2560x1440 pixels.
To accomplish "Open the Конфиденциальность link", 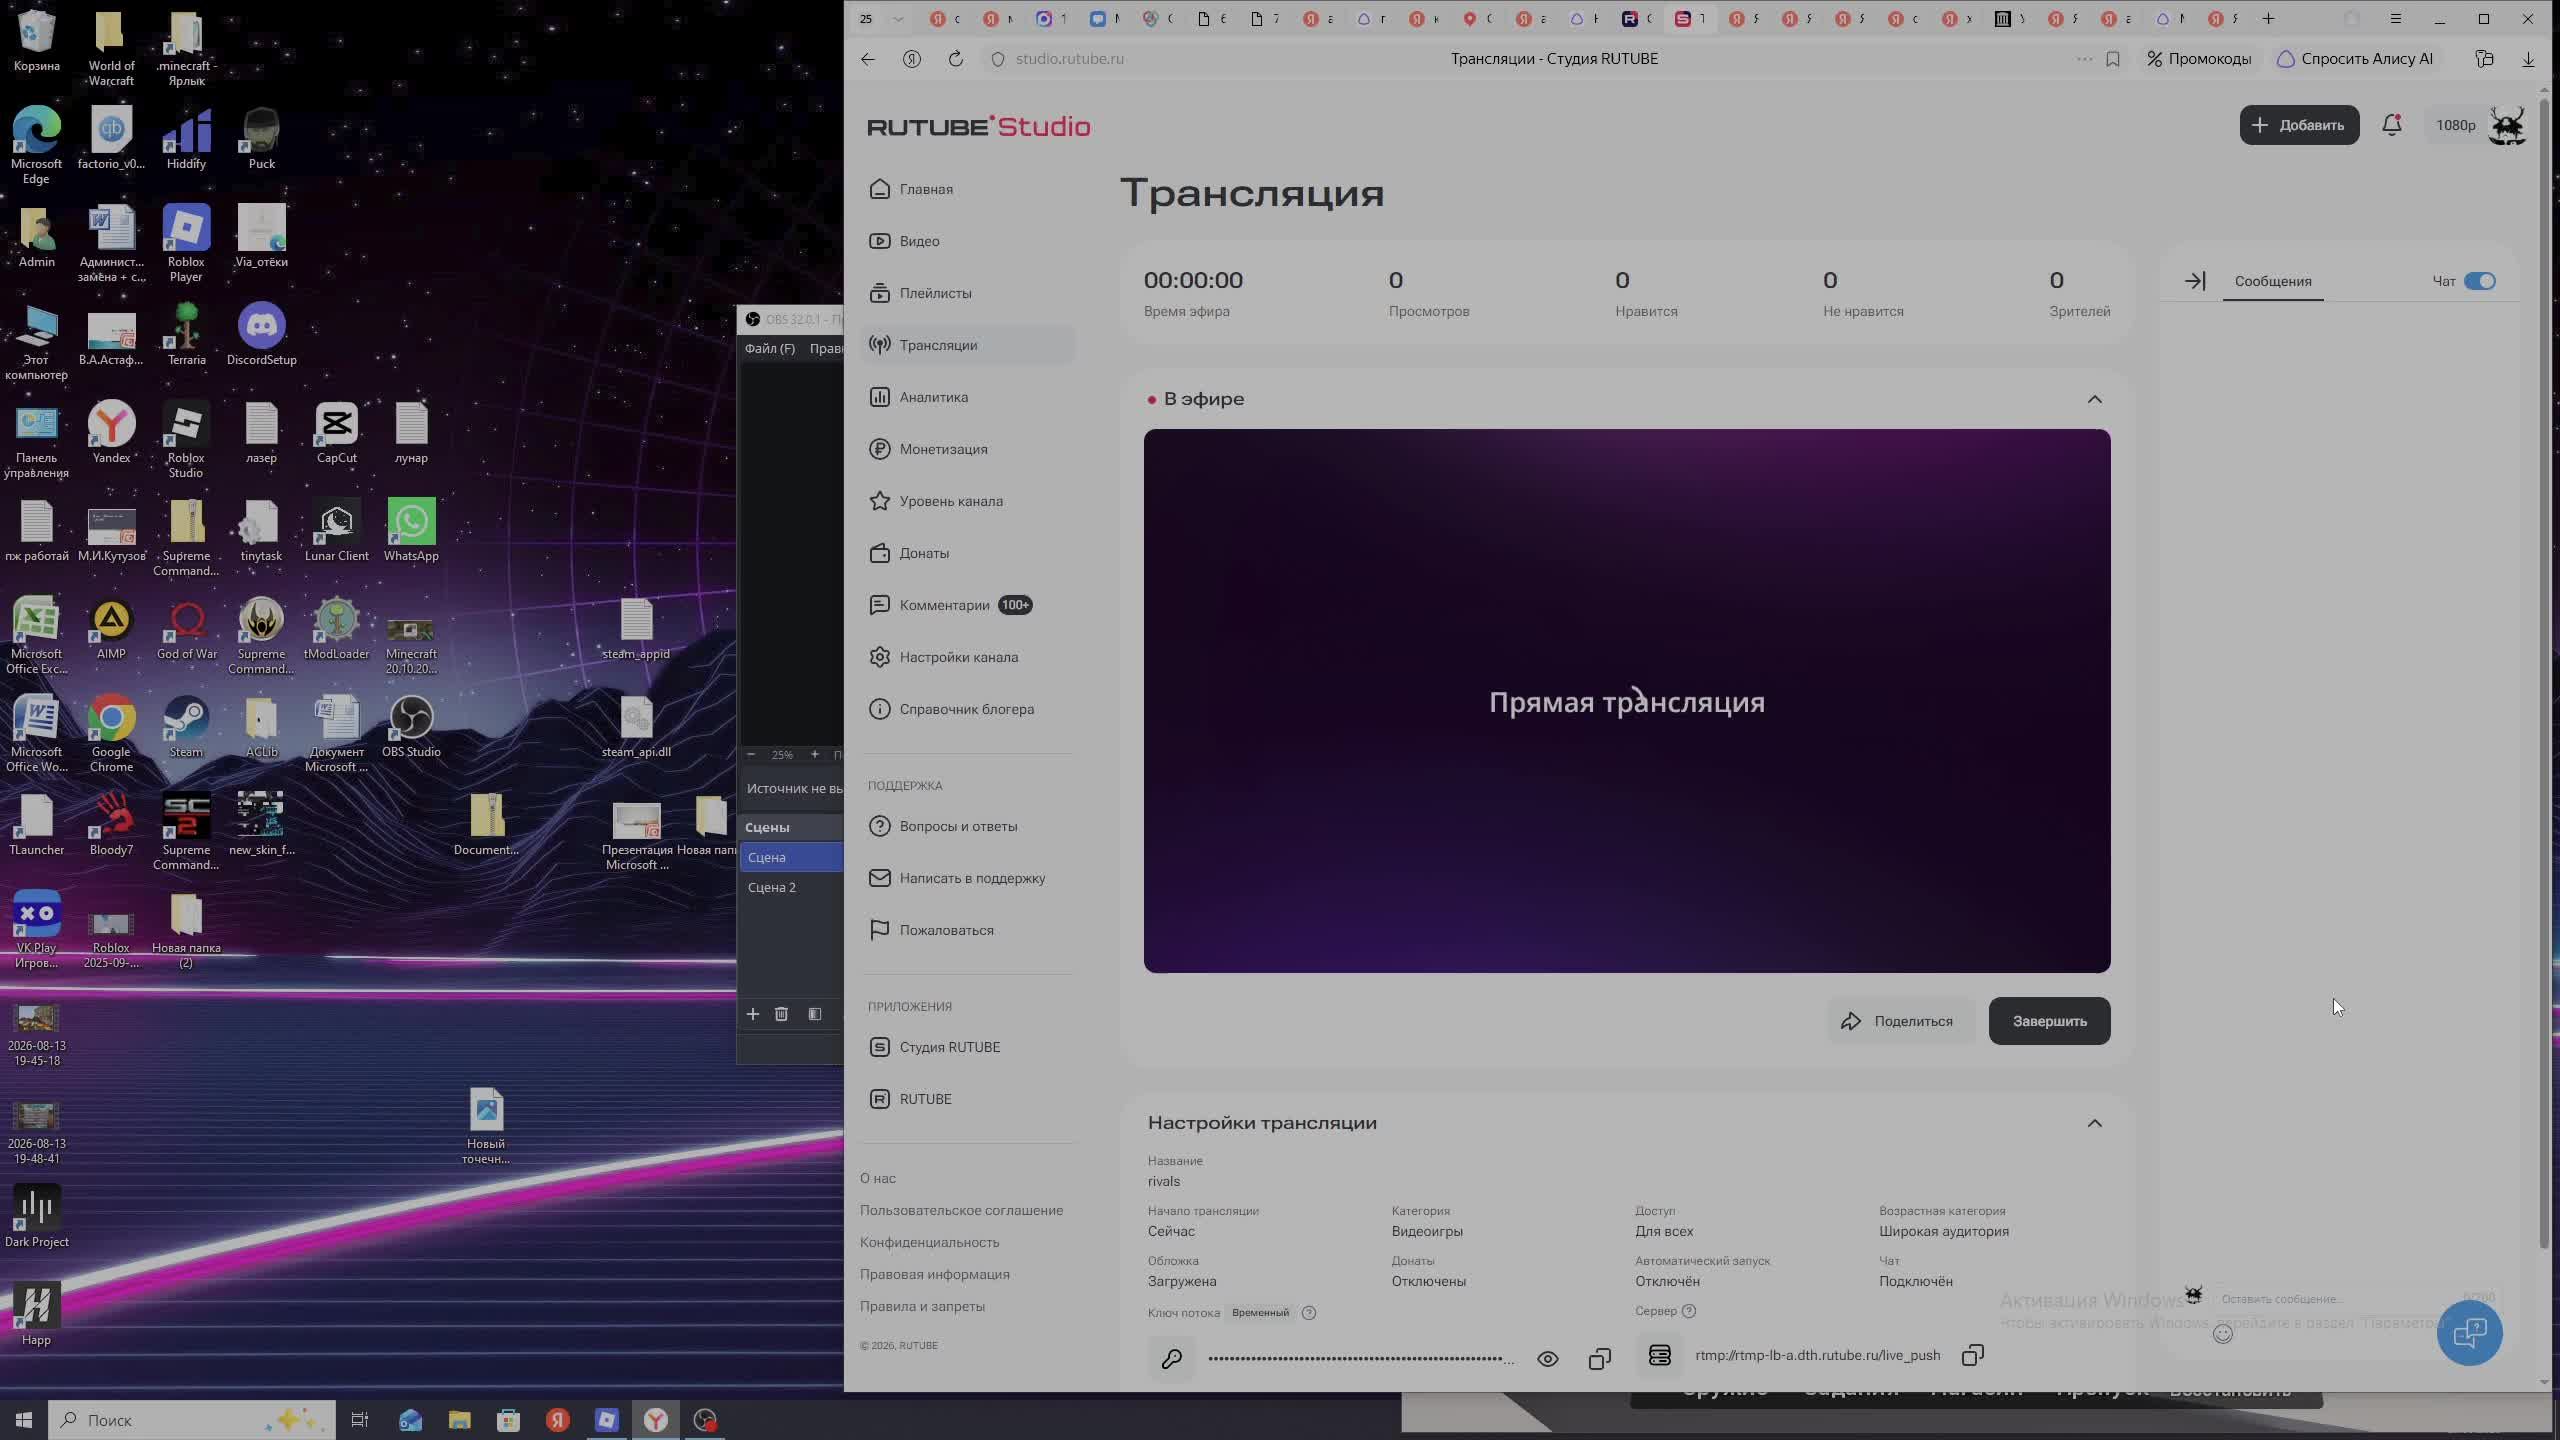I will [929, 1242].
